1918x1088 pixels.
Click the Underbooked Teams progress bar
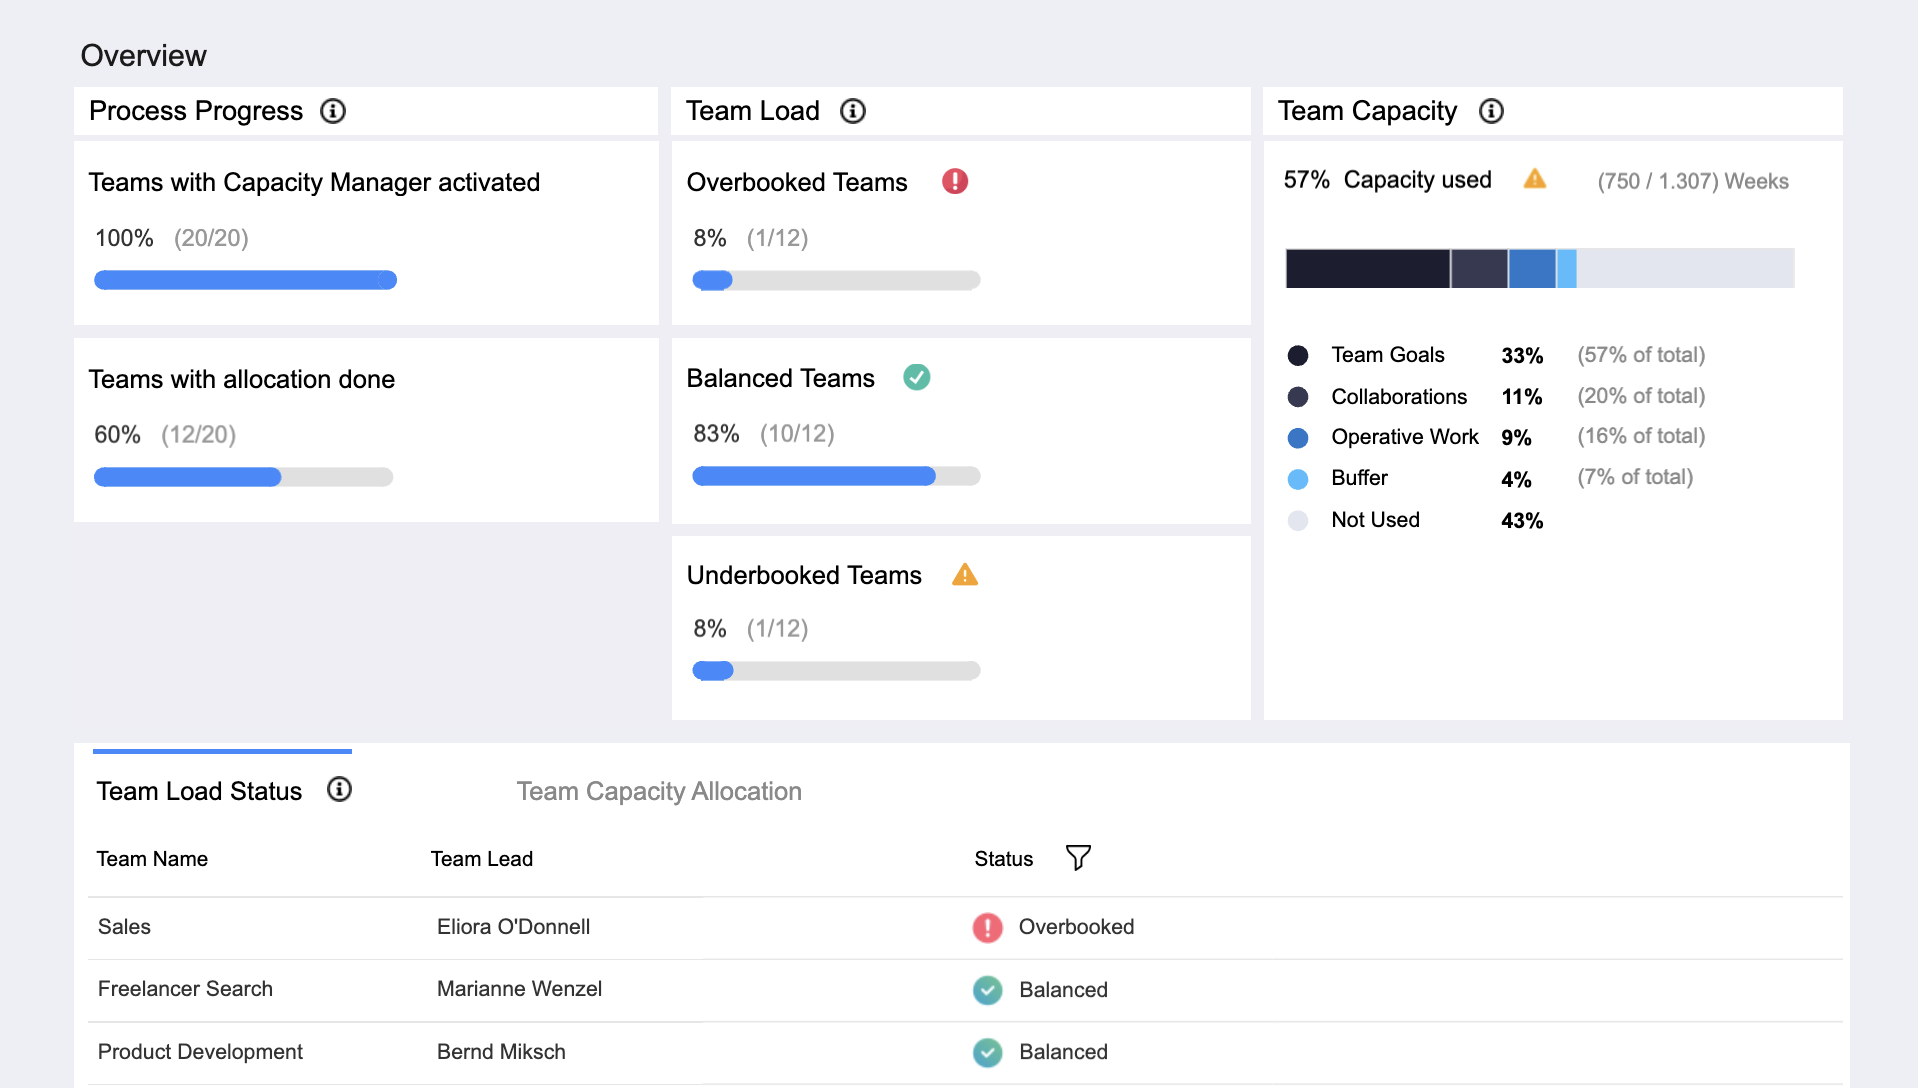point(836,670)
